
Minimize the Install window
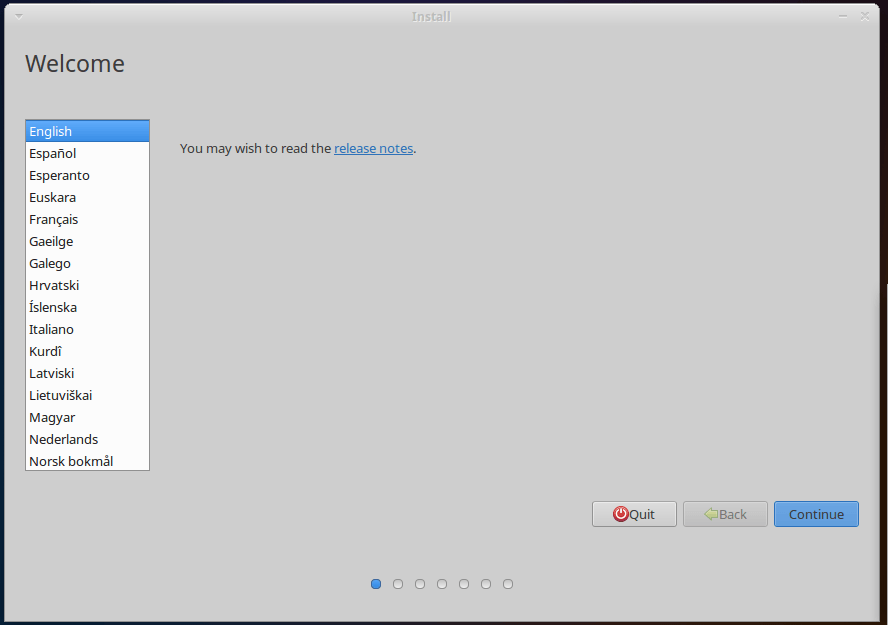(x=843, y=16)
